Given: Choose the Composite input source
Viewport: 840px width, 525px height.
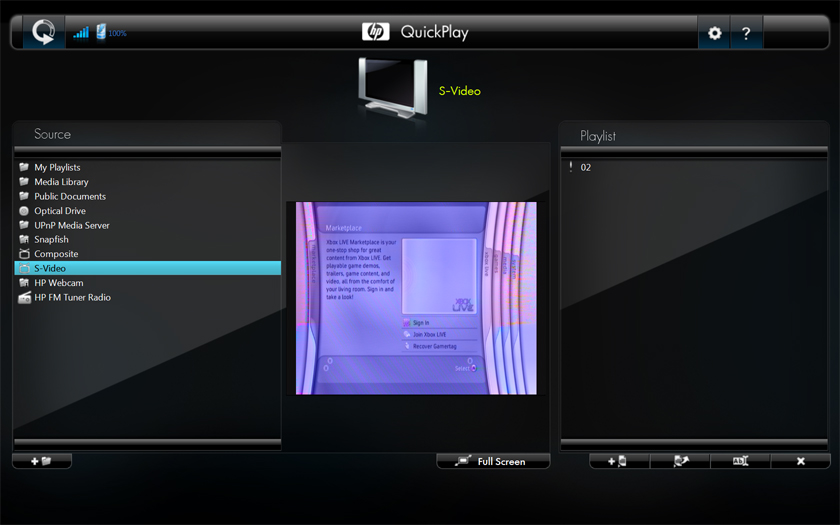Looking at the screenshot, I should 148,254.
